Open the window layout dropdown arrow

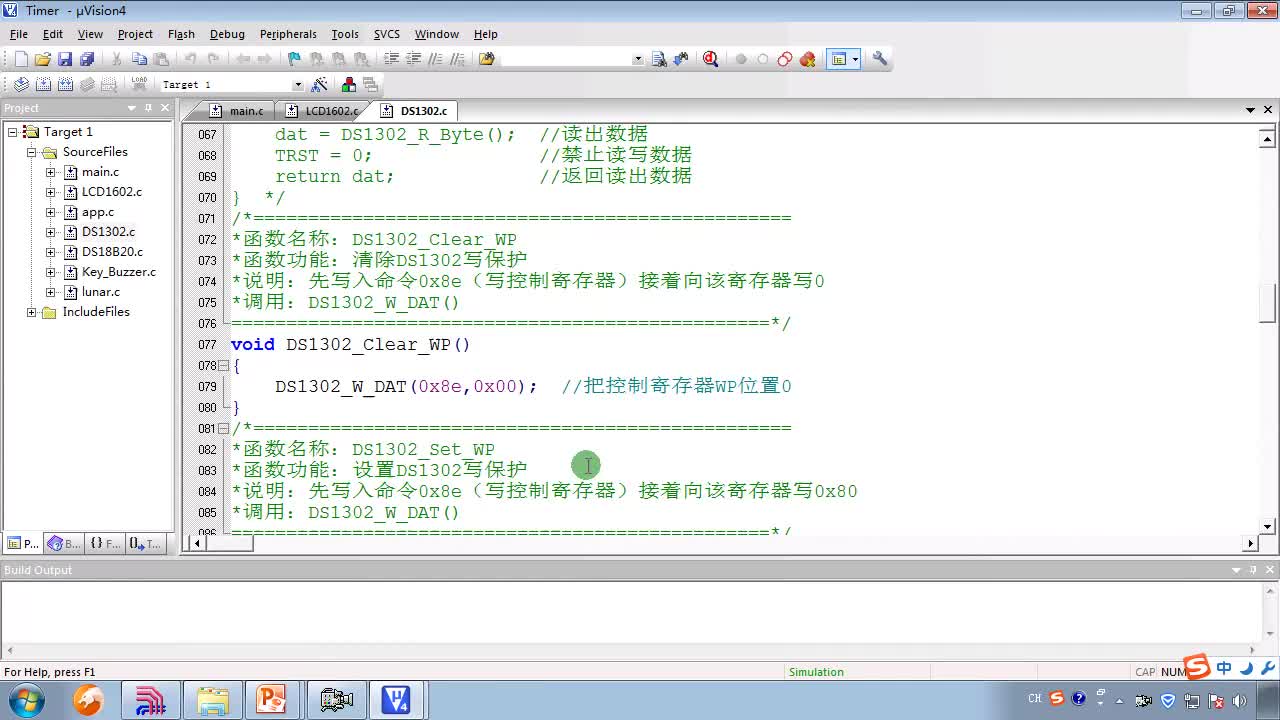(x=855, y=59)
